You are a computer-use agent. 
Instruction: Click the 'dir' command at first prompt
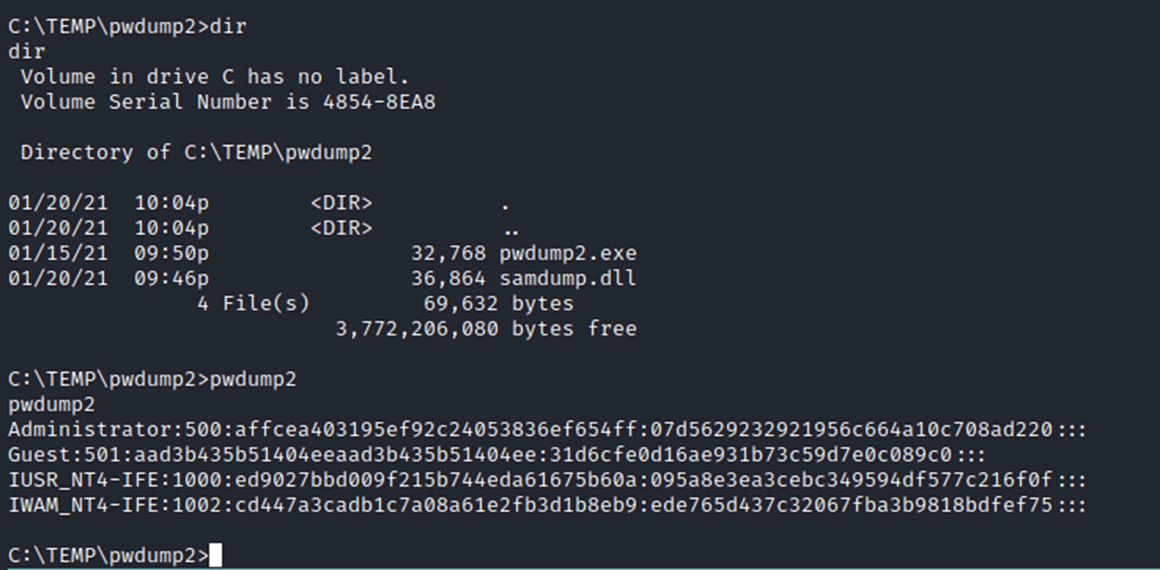point(228,27)
